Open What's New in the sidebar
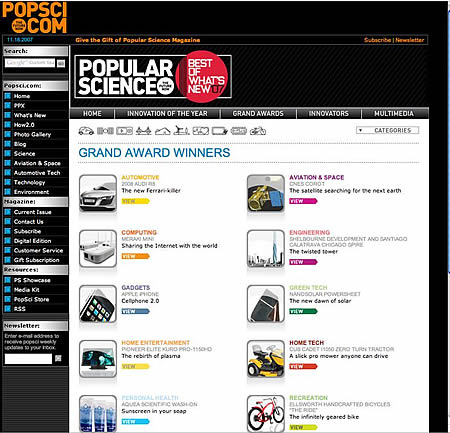Screen dimensions: 450x433 click(x=30, y=115)
